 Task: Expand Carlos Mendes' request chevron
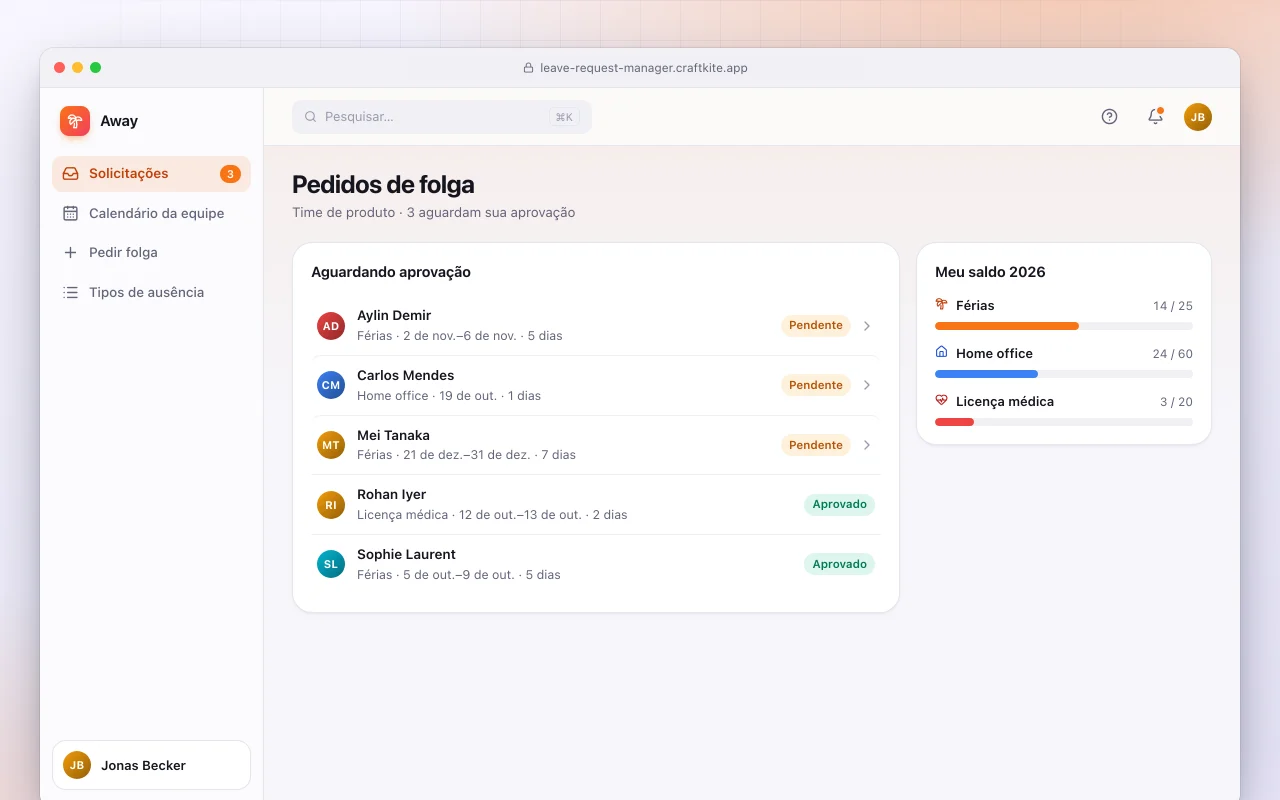(x=867, y=385)
